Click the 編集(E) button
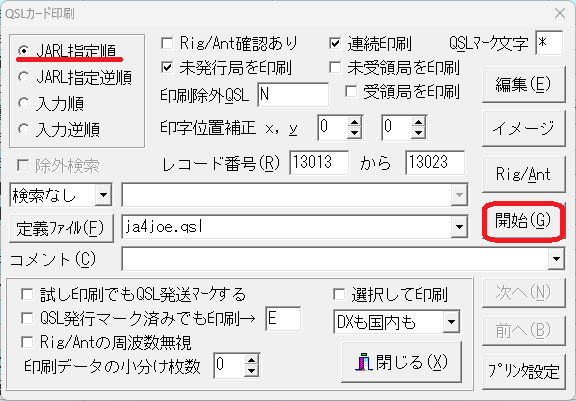The width and height of the screenshot is (576, 401). point(523,84)
